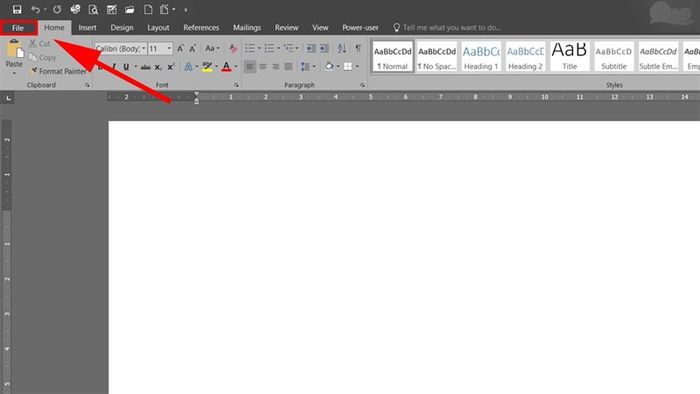The height and width of the screenshot is (394, 700).
Task: Click the Bullets list icon
Action: 250,48
